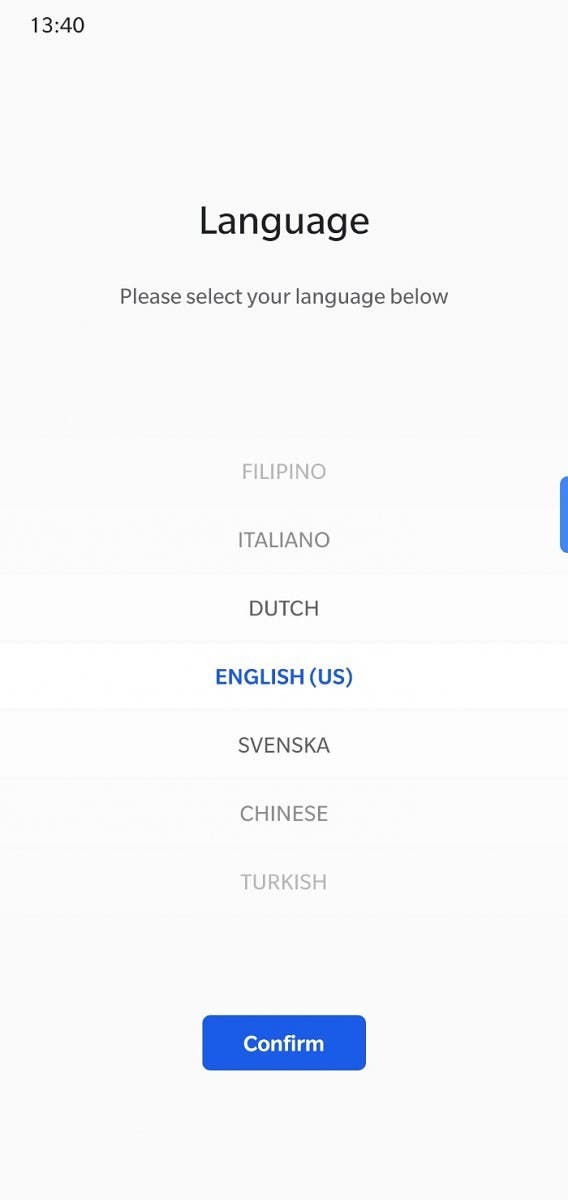Image resolution: width=568 pixels, height=1200 pixels.
Task: Click the Language heading
Action: [284, 221]
